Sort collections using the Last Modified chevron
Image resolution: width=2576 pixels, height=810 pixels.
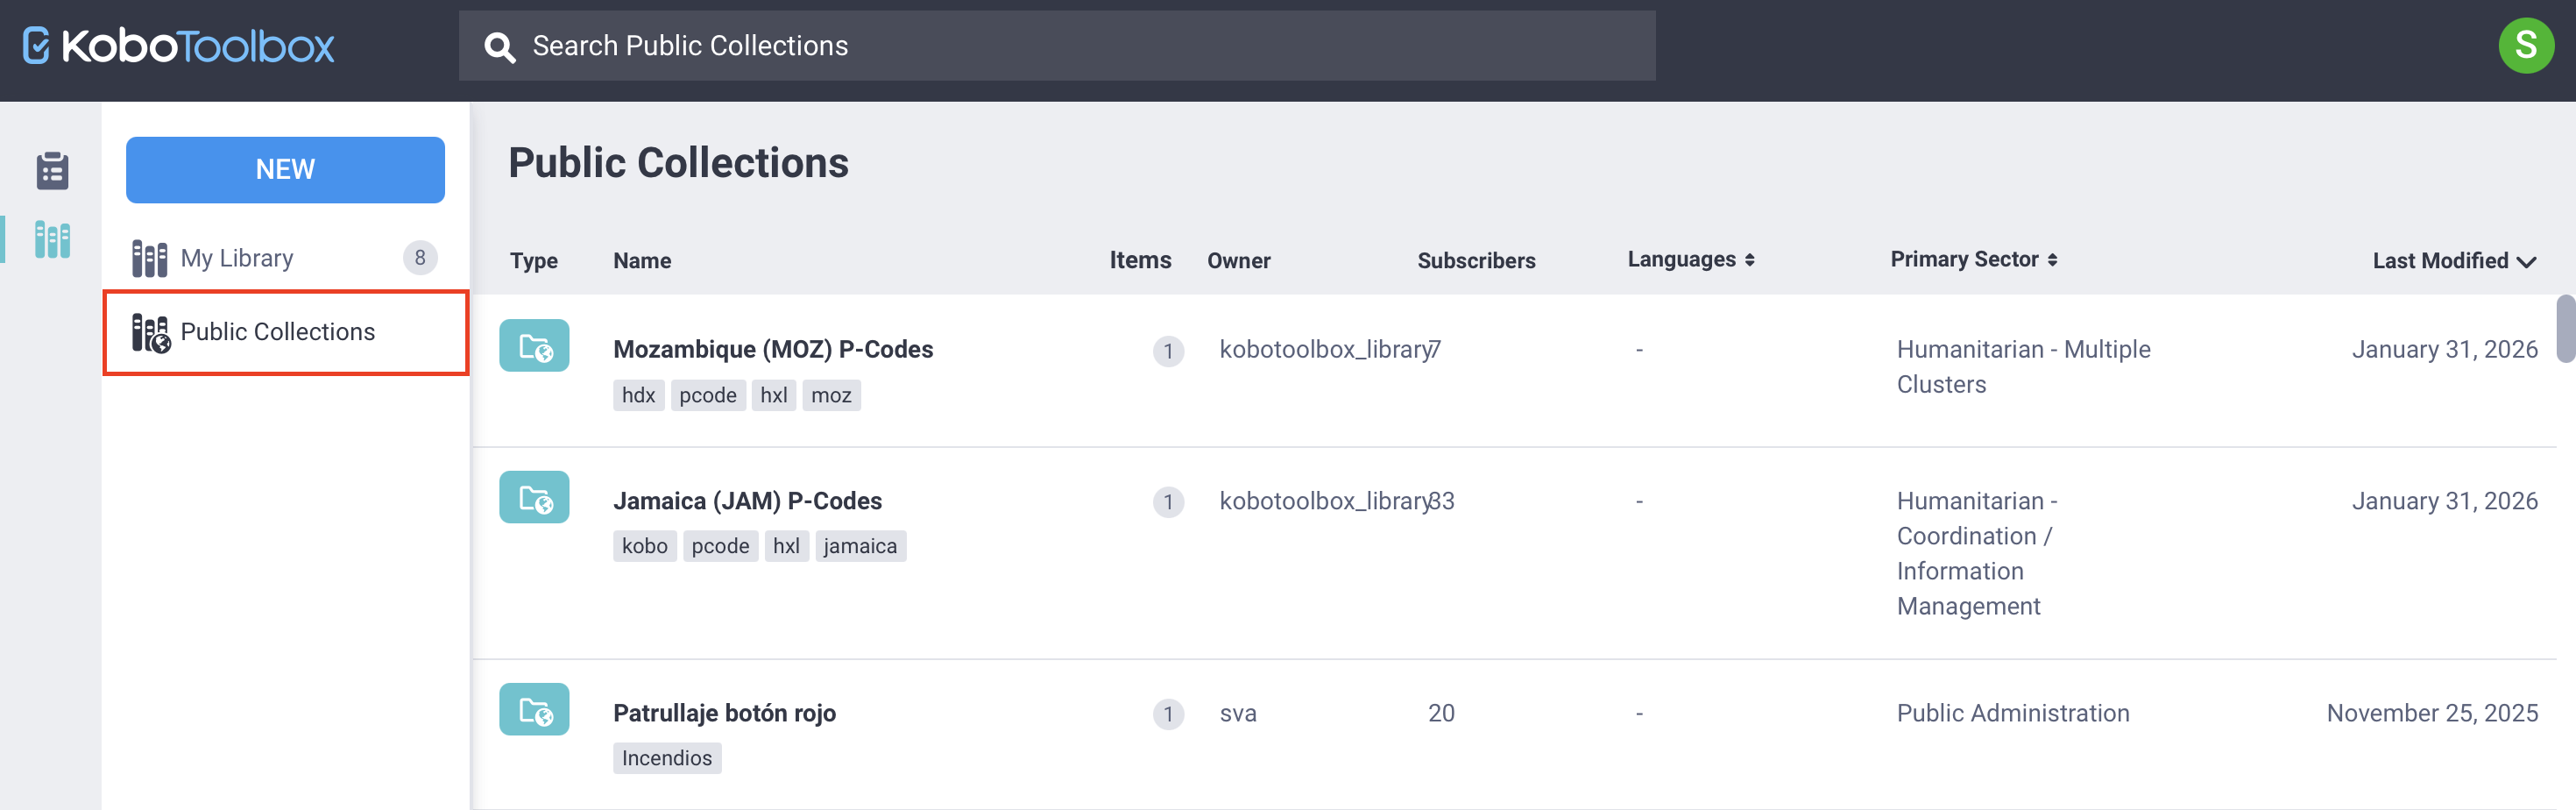click(2525, 261)
